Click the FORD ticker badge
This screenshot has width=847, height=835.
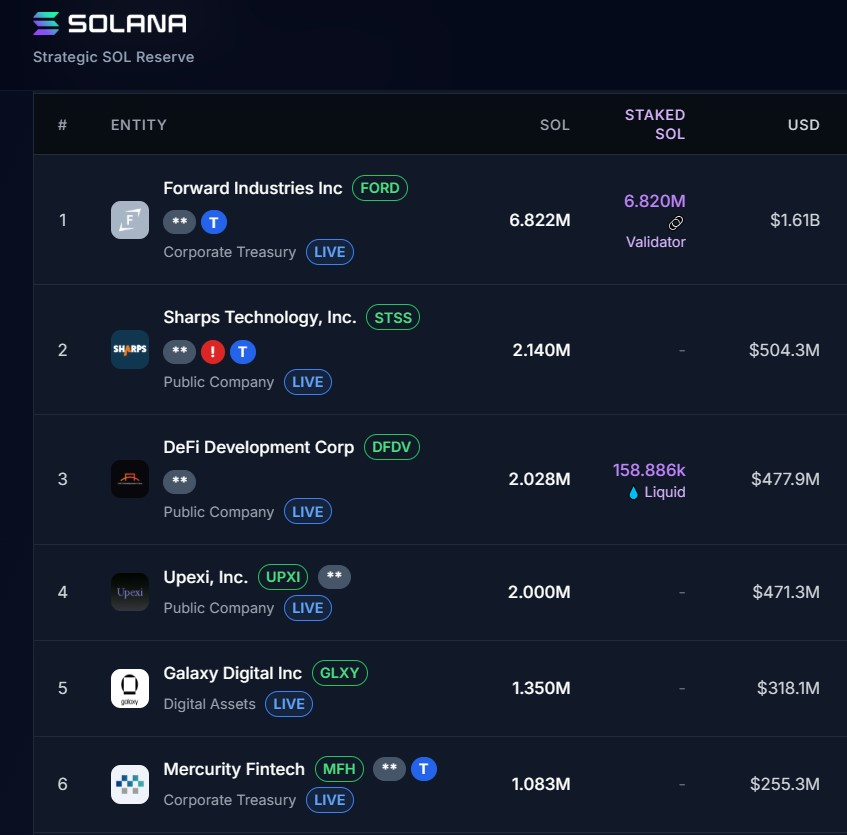(380, 188)
